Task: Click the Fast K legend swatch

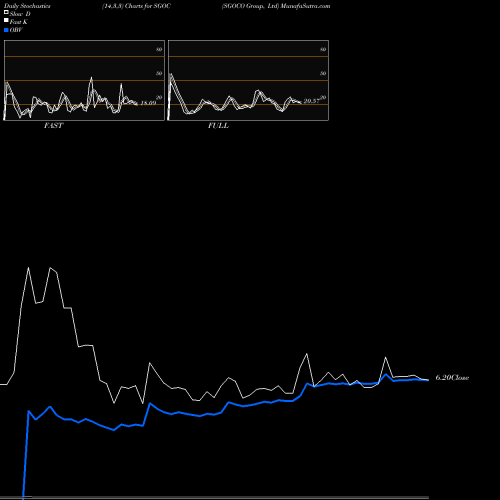Action: pyautogui.click(x=6, y=20)
